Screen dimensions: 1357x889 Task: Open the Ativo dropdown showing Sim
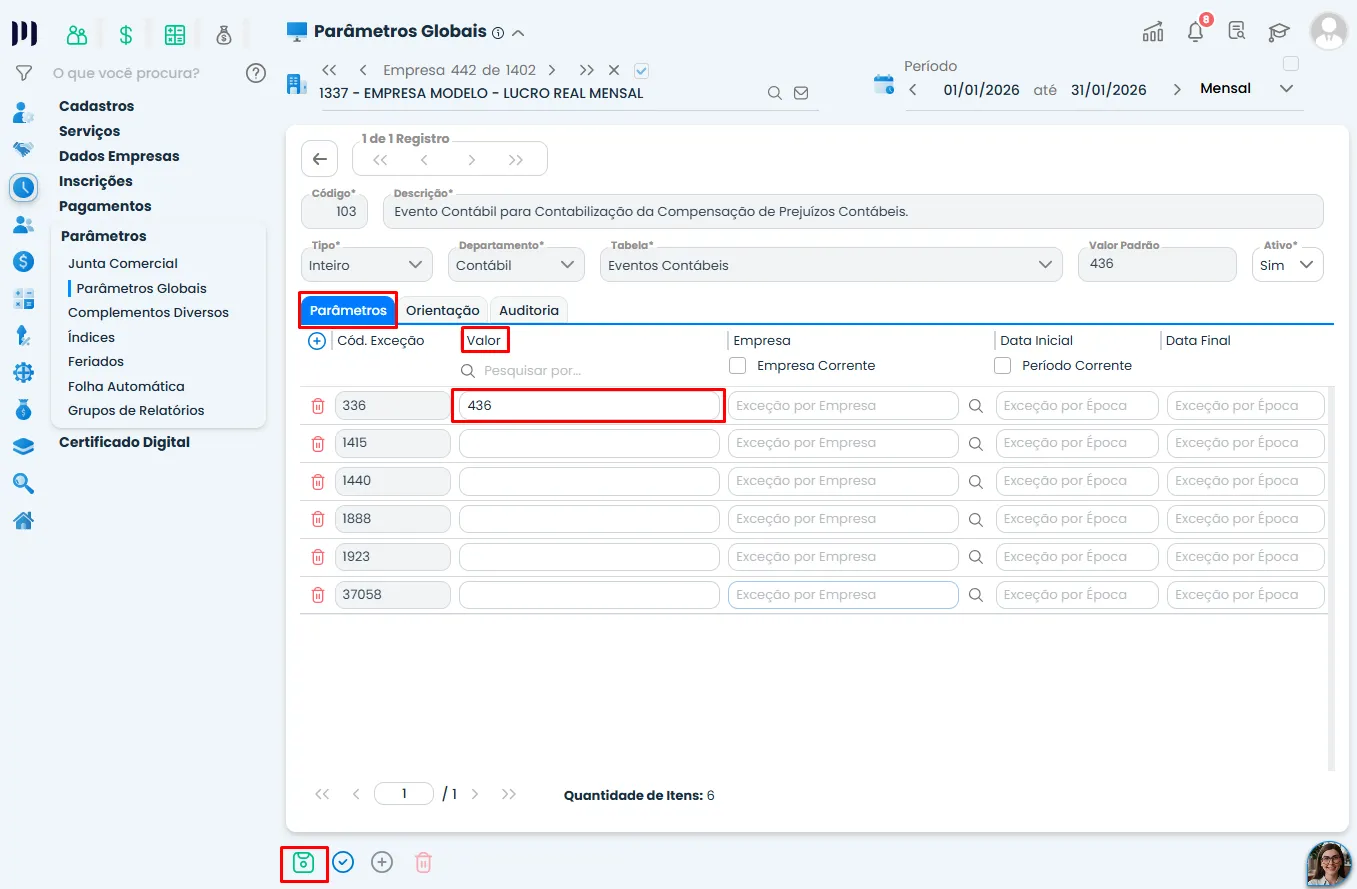coord(1288,264)
